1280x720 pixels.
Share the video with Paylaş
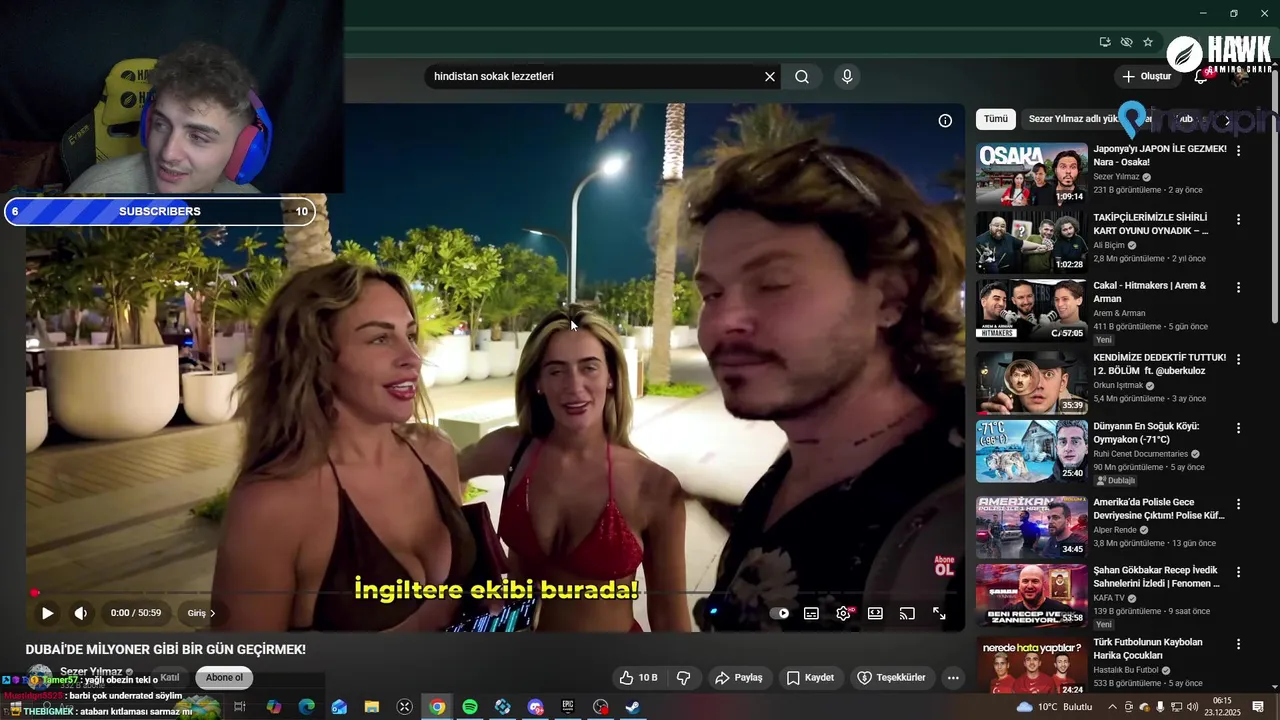tap(739, 677)
